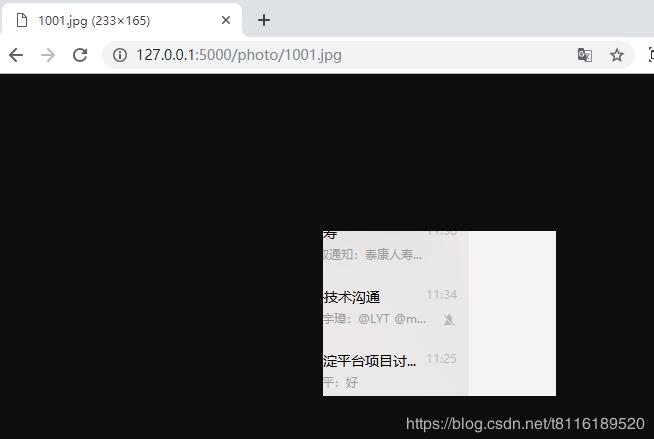Focus the address bar URL text

point(239,55)
